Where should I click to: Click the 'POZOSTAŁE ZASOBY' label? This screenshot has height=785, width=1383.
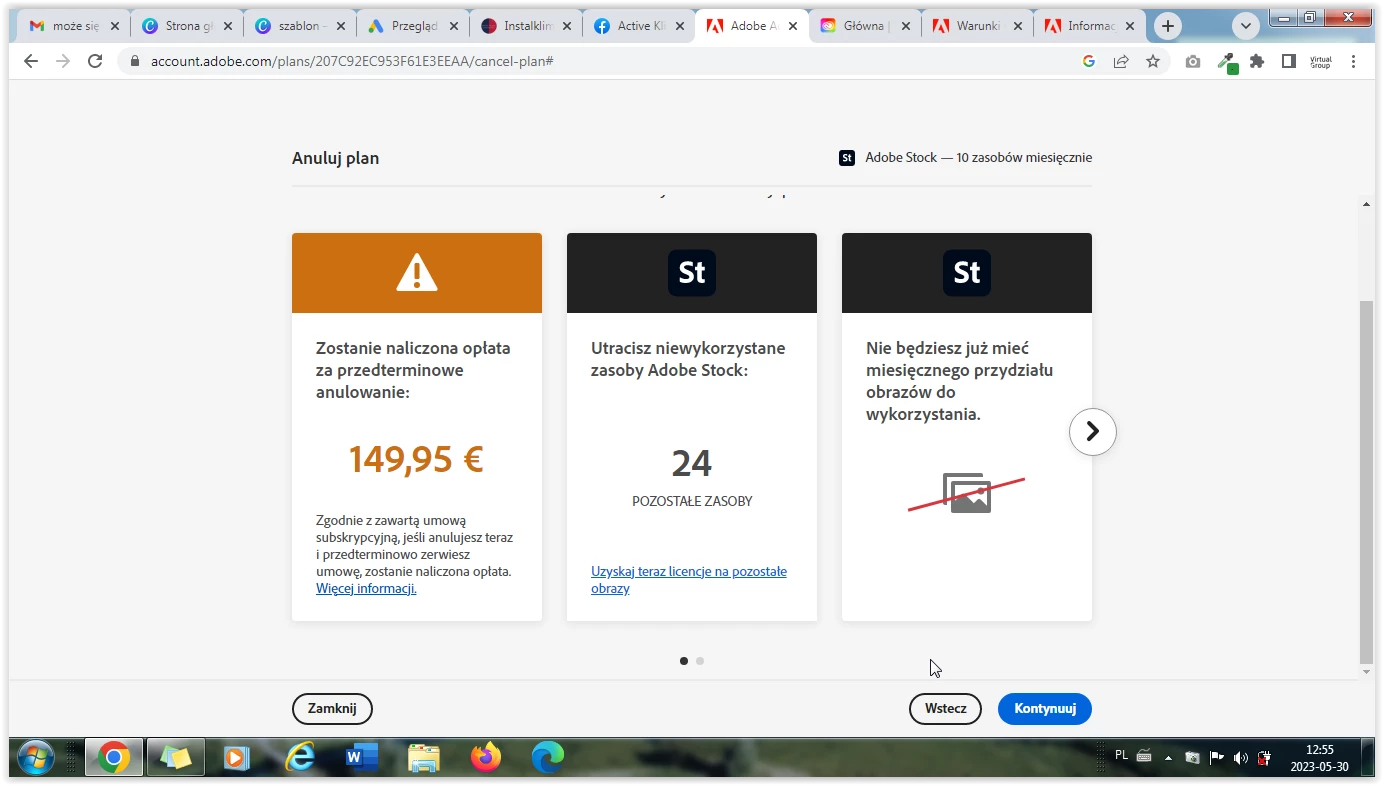(692, 501)
